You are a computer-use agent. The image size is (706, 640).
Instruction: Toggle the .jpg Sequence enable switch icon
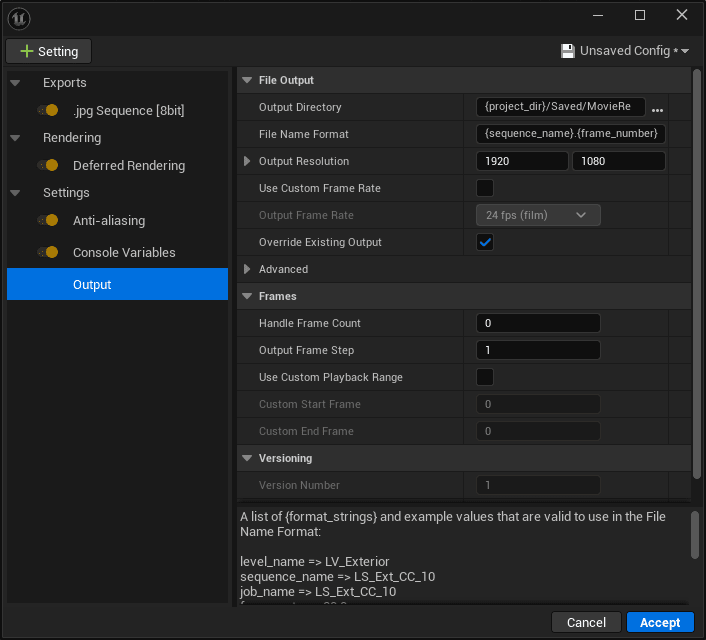[48, 111]
